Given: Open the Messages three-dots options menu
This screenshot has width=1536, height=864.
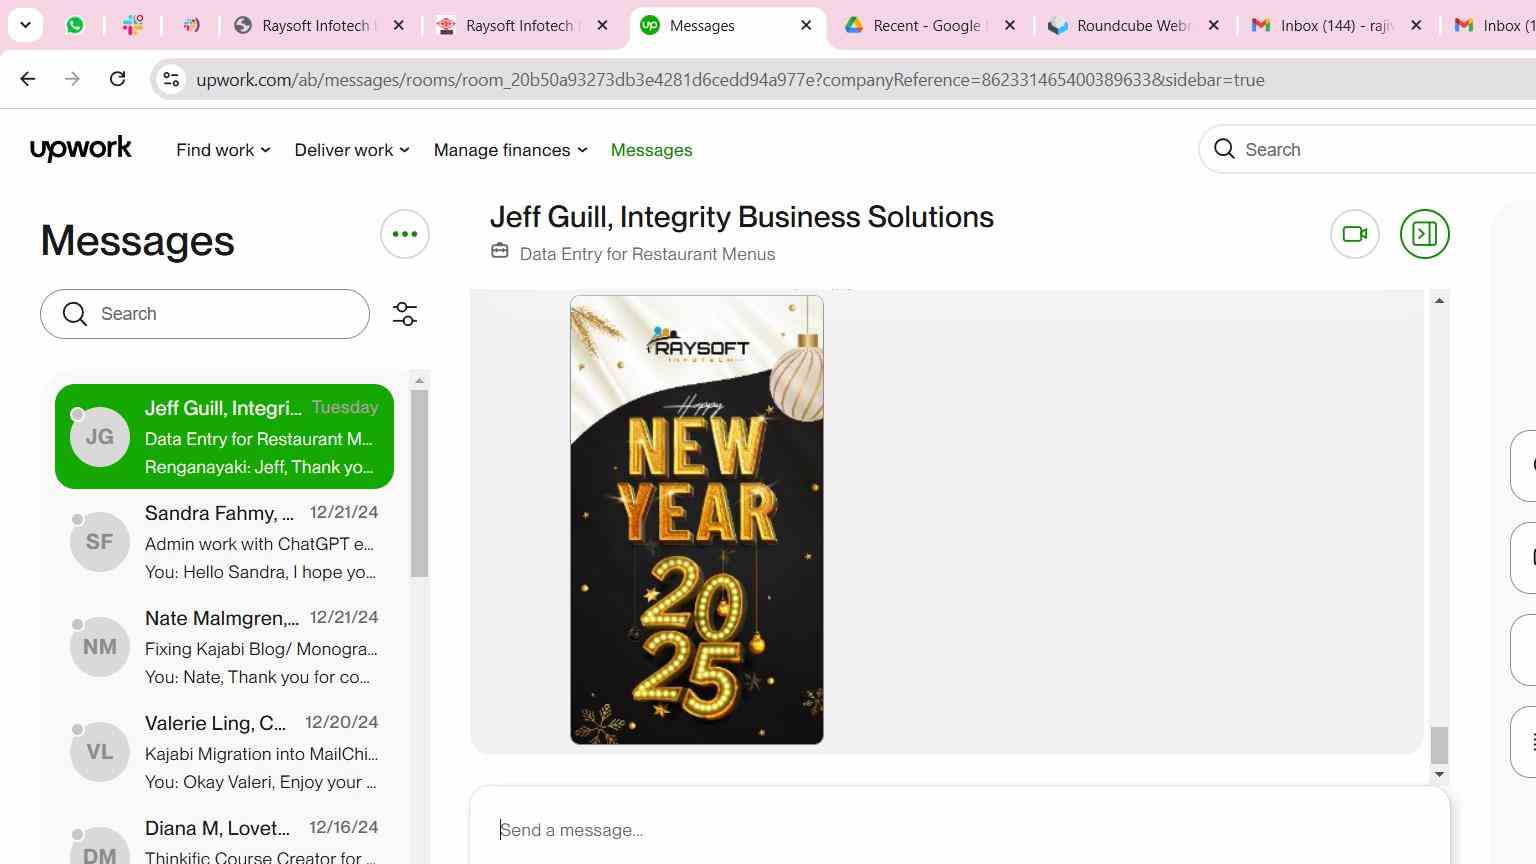Looking at the screenshot, I should 405,234.
